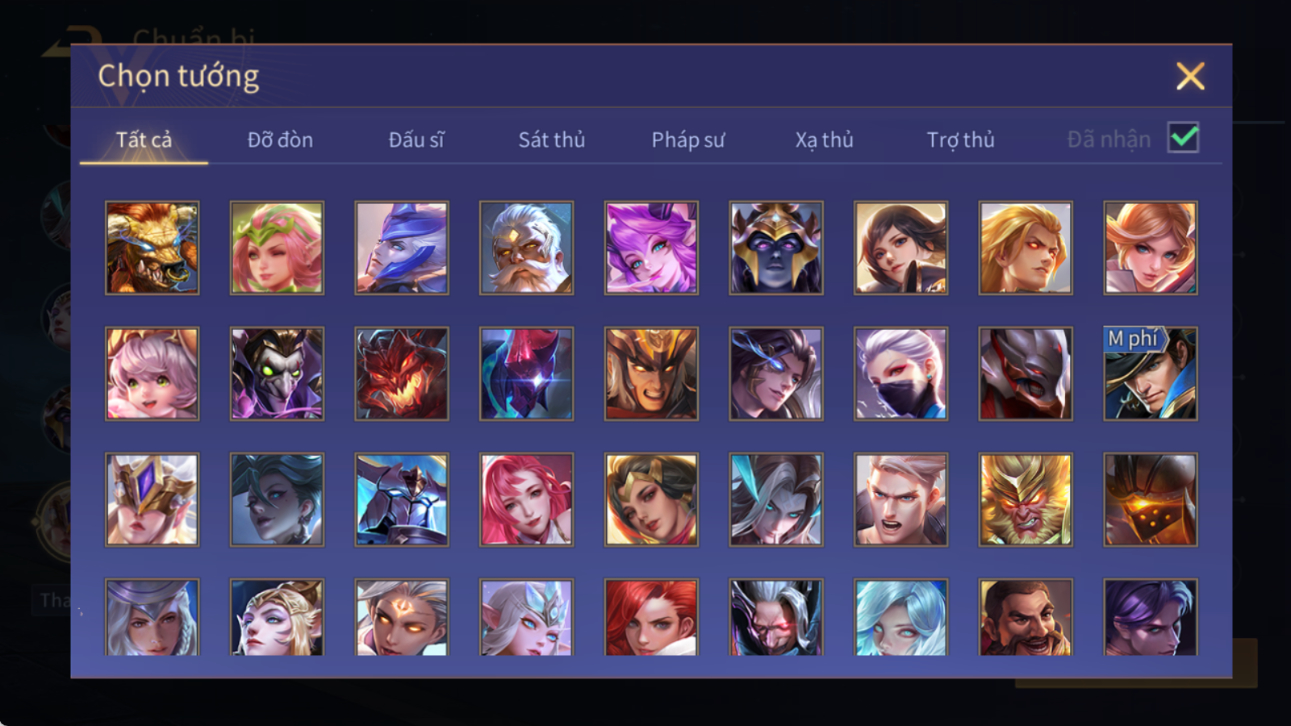This screenshot has height=726, width=1291.
Task: Show the Pháp sư heroes
Action: (688, 140)
